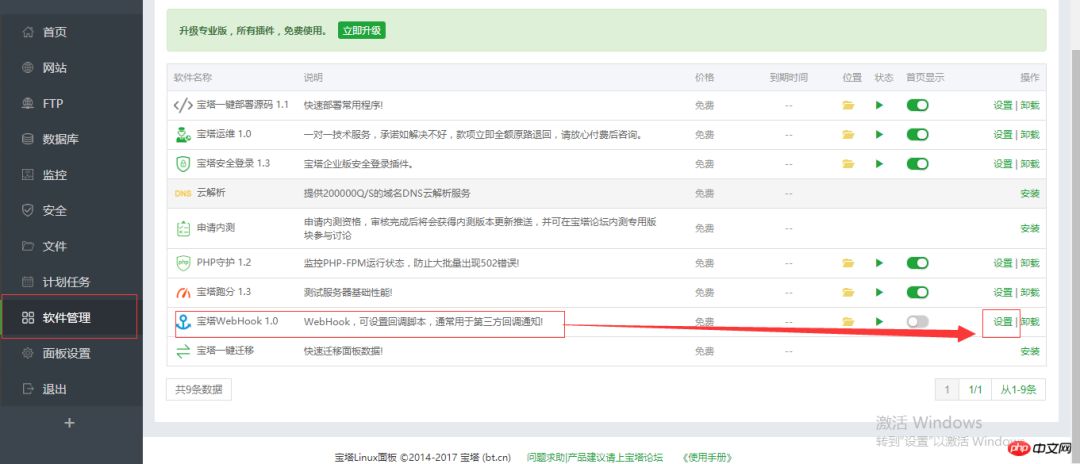
Task: Click the 计划任务 calendar icon
Action: click(x=28, y=282)
